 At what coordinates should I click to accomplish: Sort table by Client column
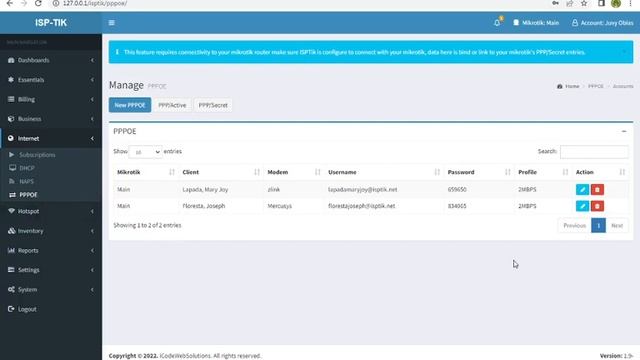pyautogui.click(x=221, y=172)
